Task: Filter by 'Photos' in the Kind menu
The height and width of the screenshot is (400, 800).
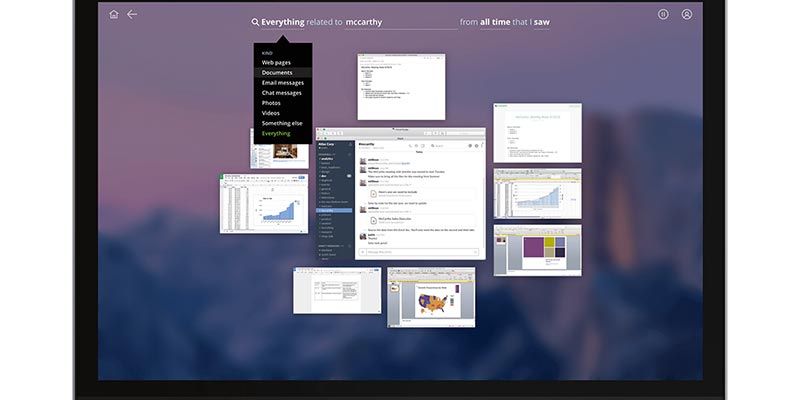Action: click(x=272, y=103)
